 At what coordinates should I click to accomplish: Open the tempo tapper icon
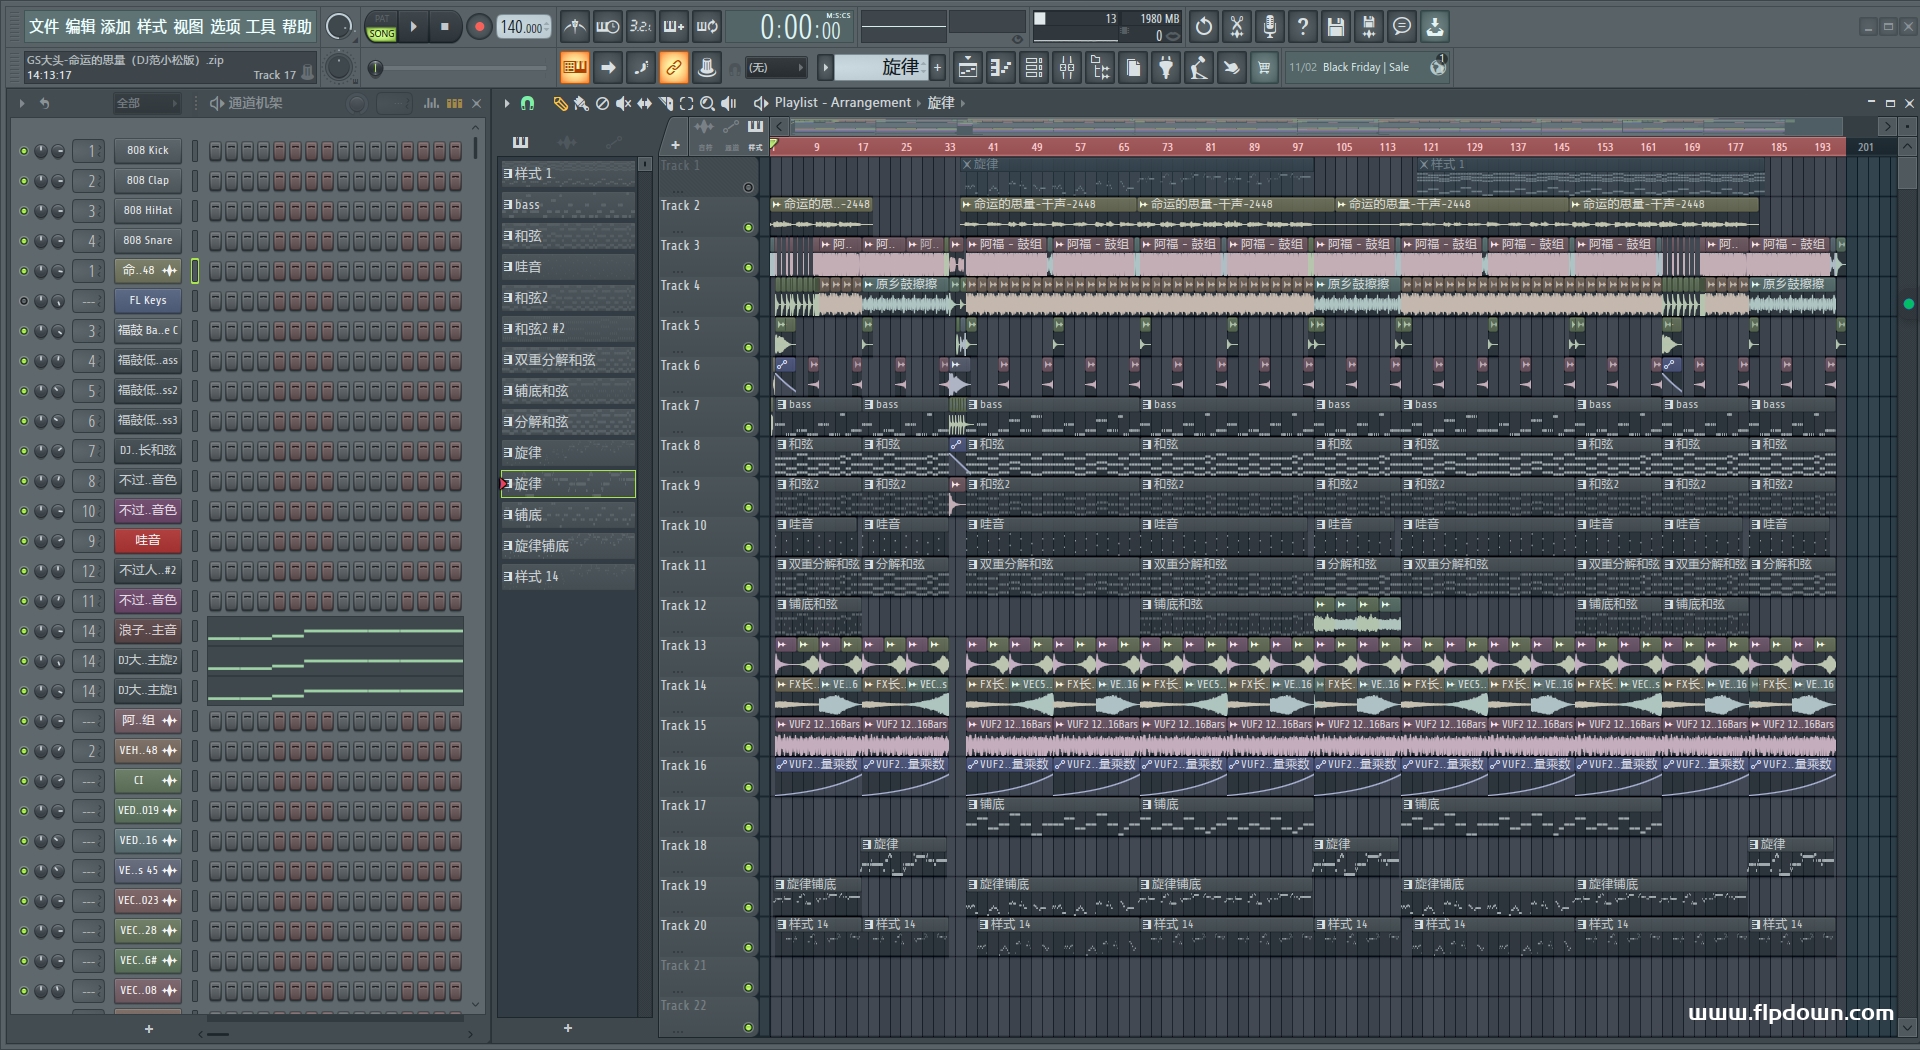1199,68
